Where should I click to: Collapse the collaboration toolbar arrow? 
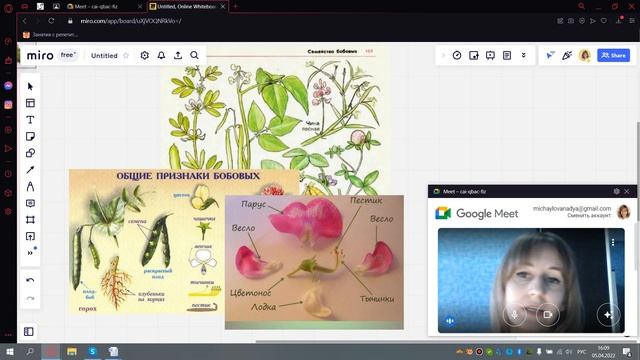point(443,55)
